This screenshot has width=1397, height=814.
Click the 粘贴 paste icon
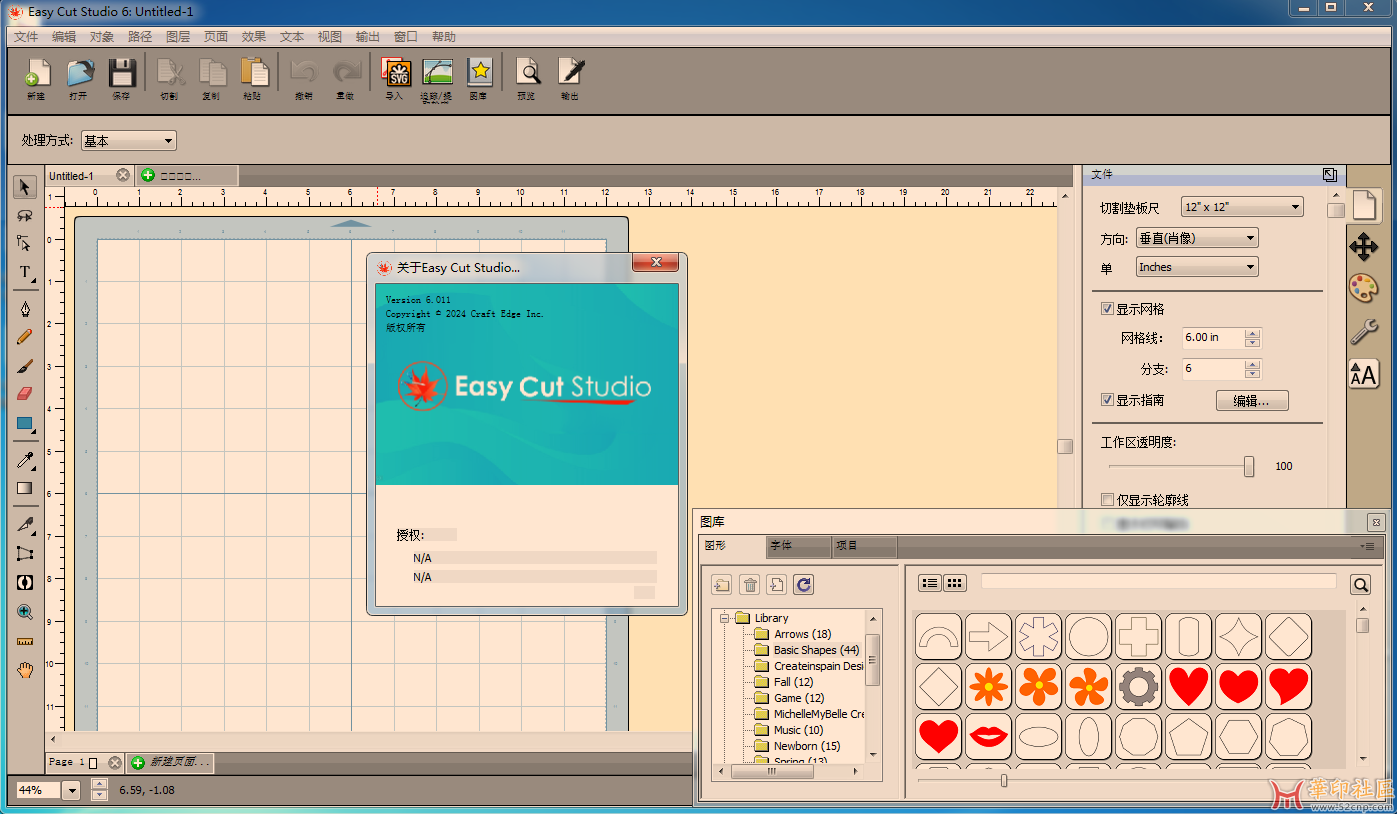click(254, 73)
